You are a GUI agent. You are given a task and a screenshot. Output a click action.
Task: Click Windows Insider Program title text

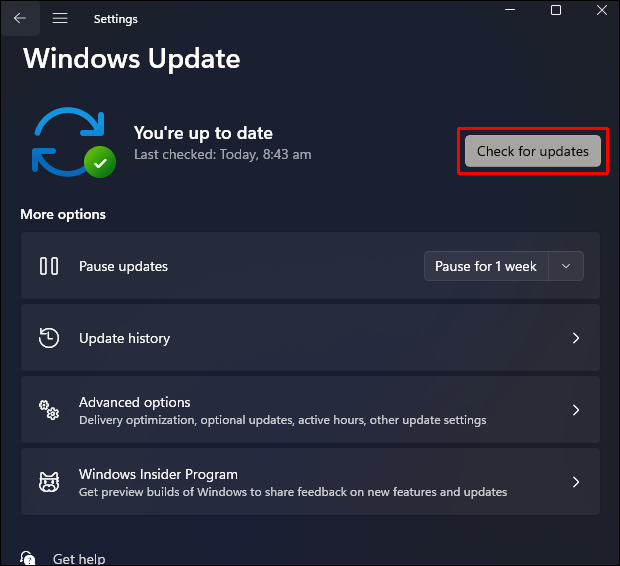158,474
